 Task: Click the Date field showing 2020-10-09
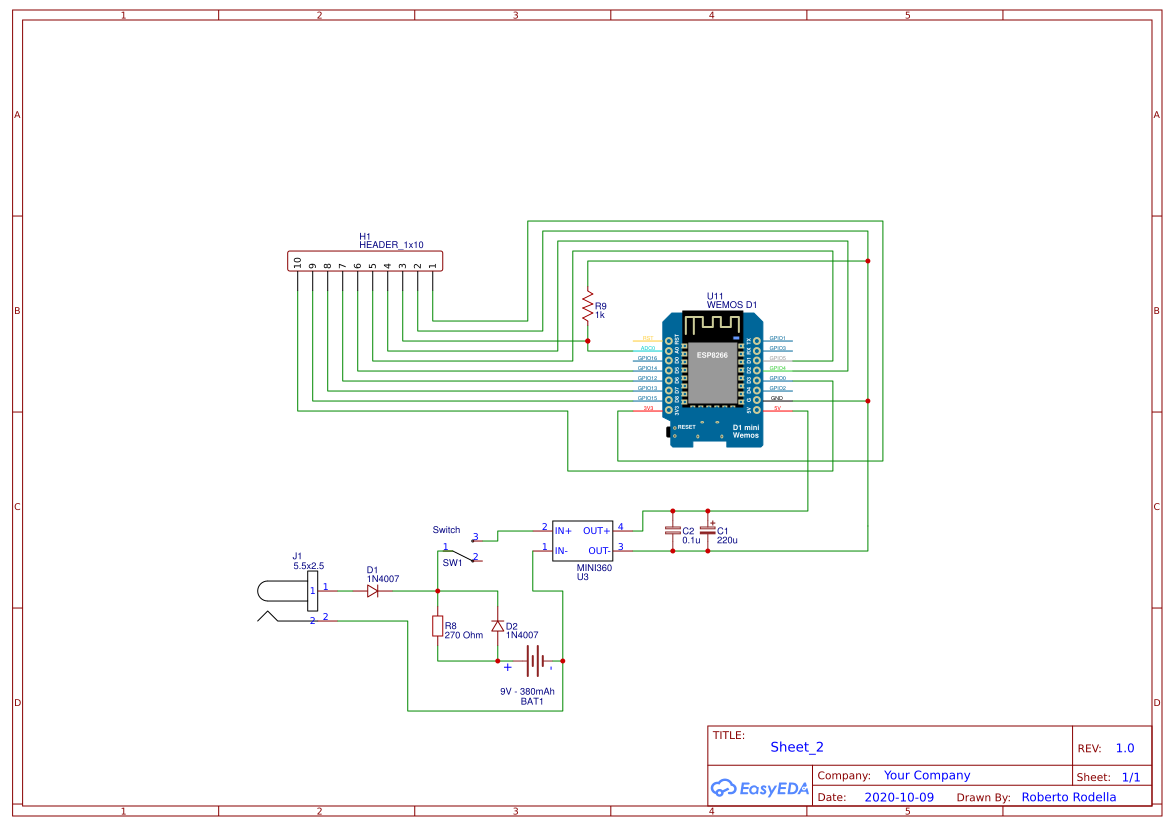click(897, 797)
